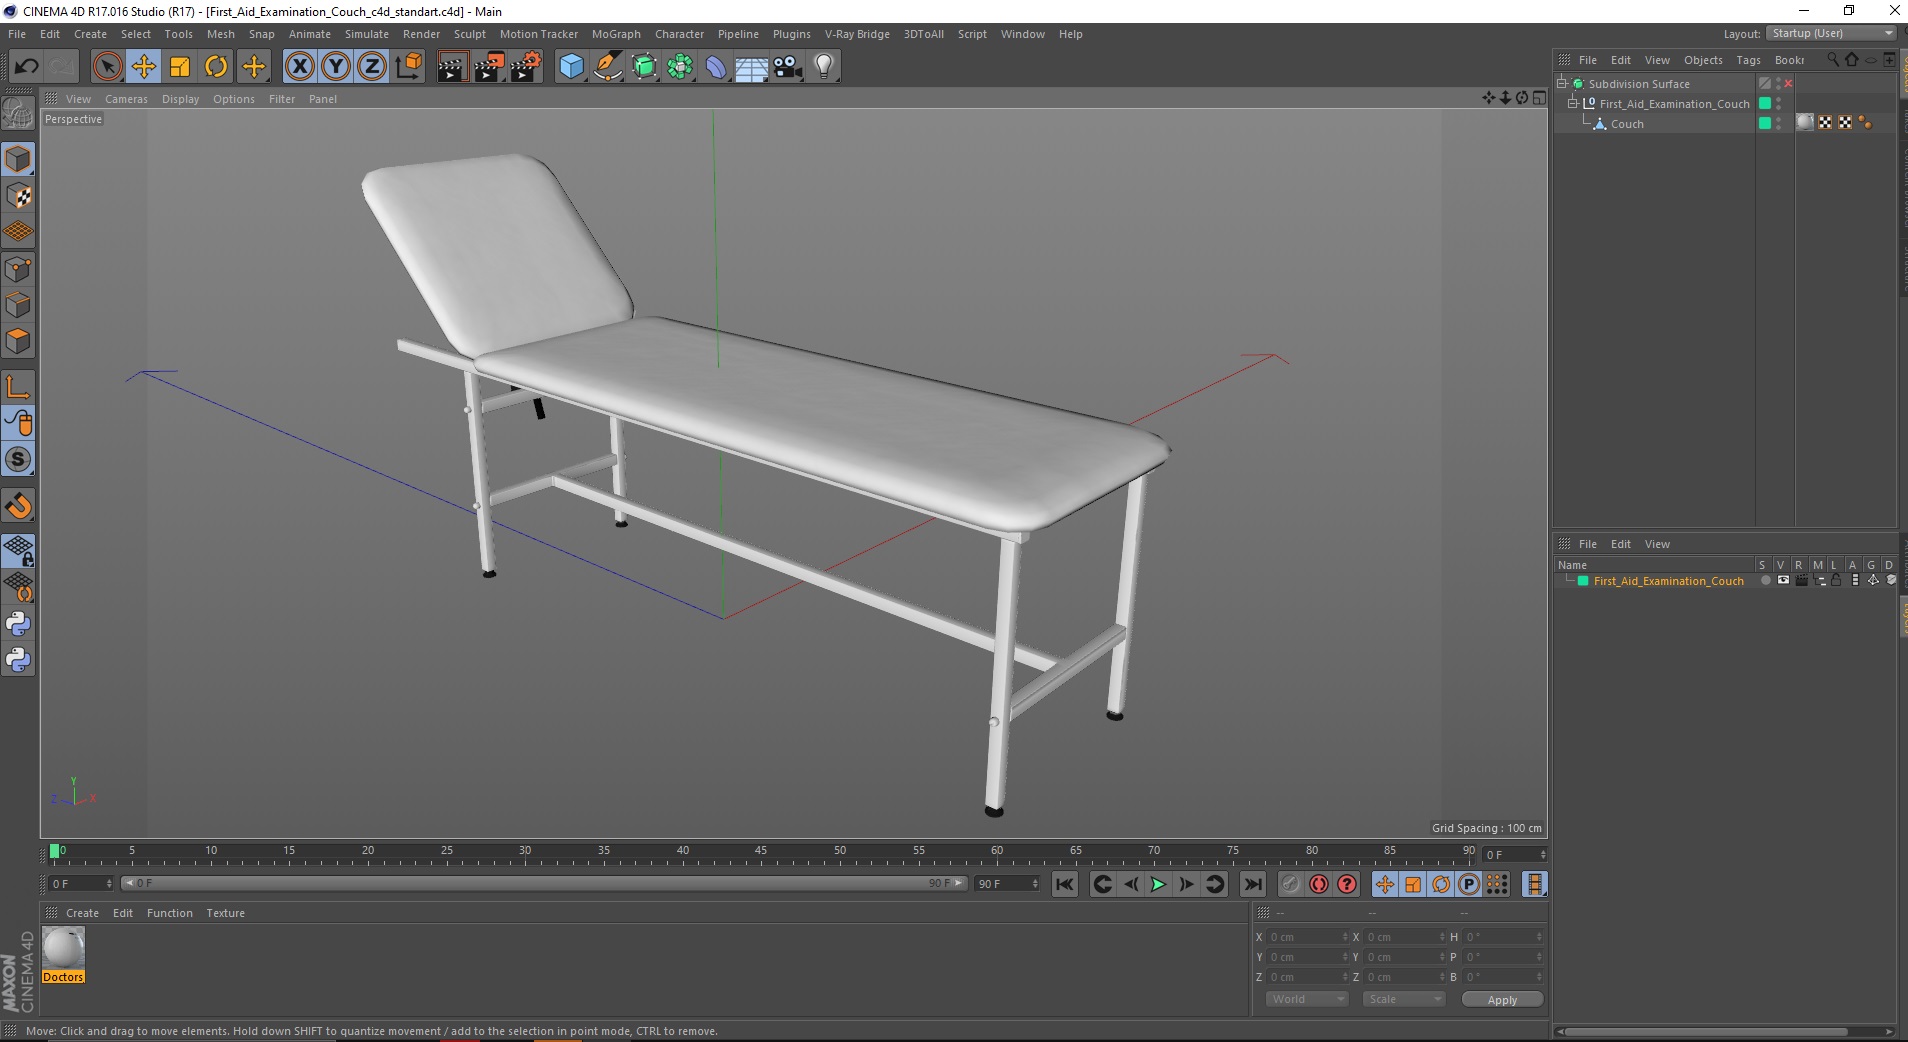1908x1042 pixels.
Task: Go to start of animation
Action: 1065,884
